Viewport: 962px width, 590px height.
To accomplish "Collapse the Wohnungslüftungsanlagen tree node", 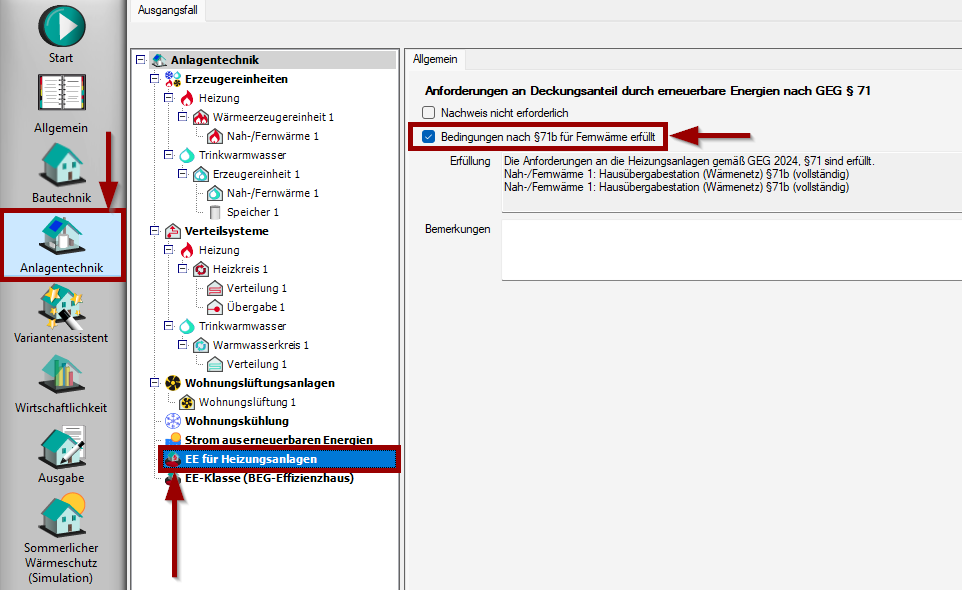I will pyautogui.click(x=154, y=383).
